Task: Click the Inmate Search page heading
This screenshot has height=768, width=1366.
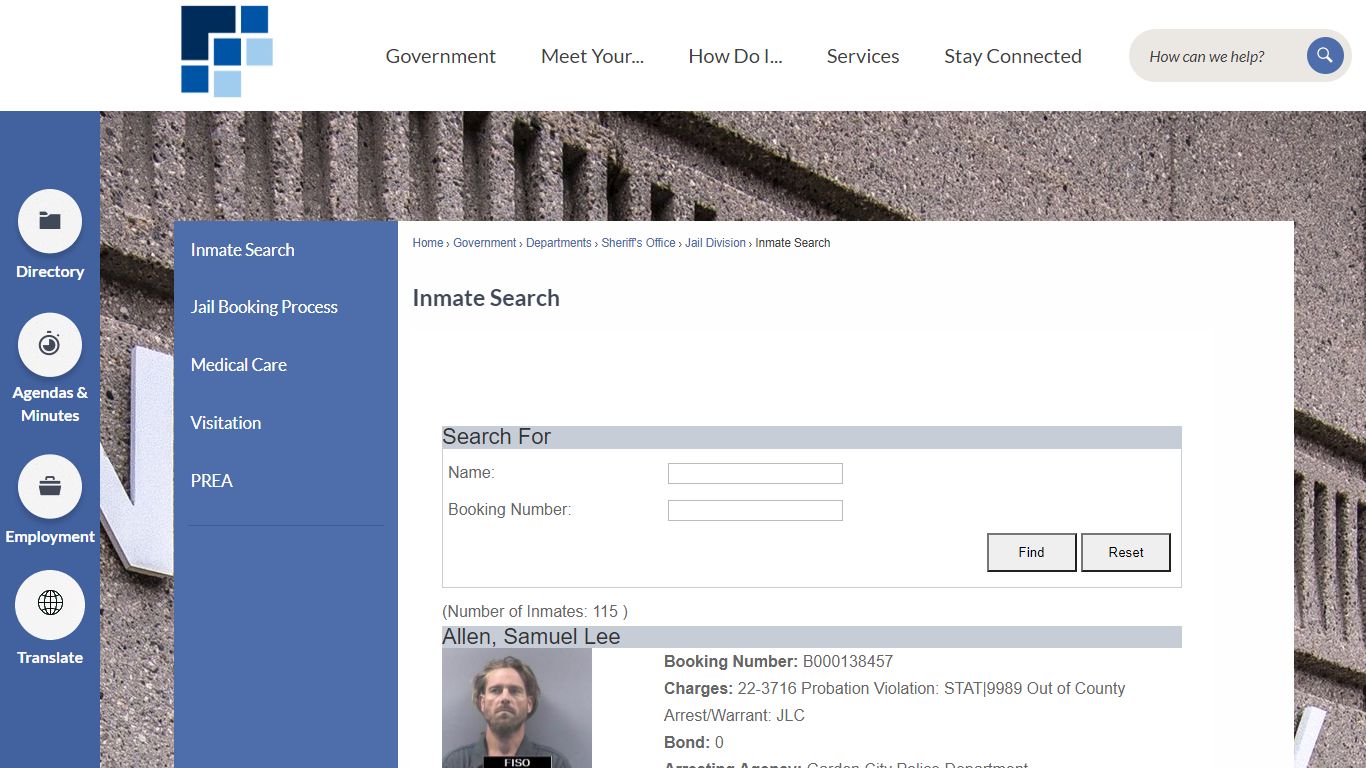Action: click(x=486, y=298)
